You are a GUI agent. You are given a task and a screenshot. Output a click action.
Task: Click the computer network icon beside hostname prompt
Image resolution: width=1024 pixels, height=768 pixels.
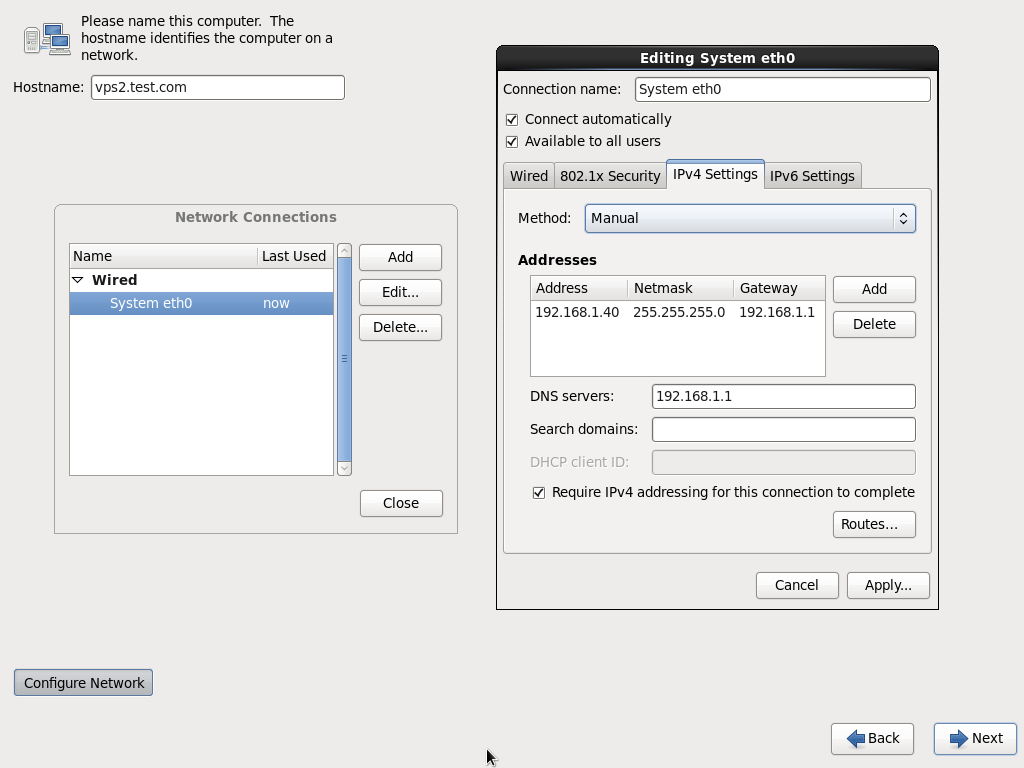[47, 39]
